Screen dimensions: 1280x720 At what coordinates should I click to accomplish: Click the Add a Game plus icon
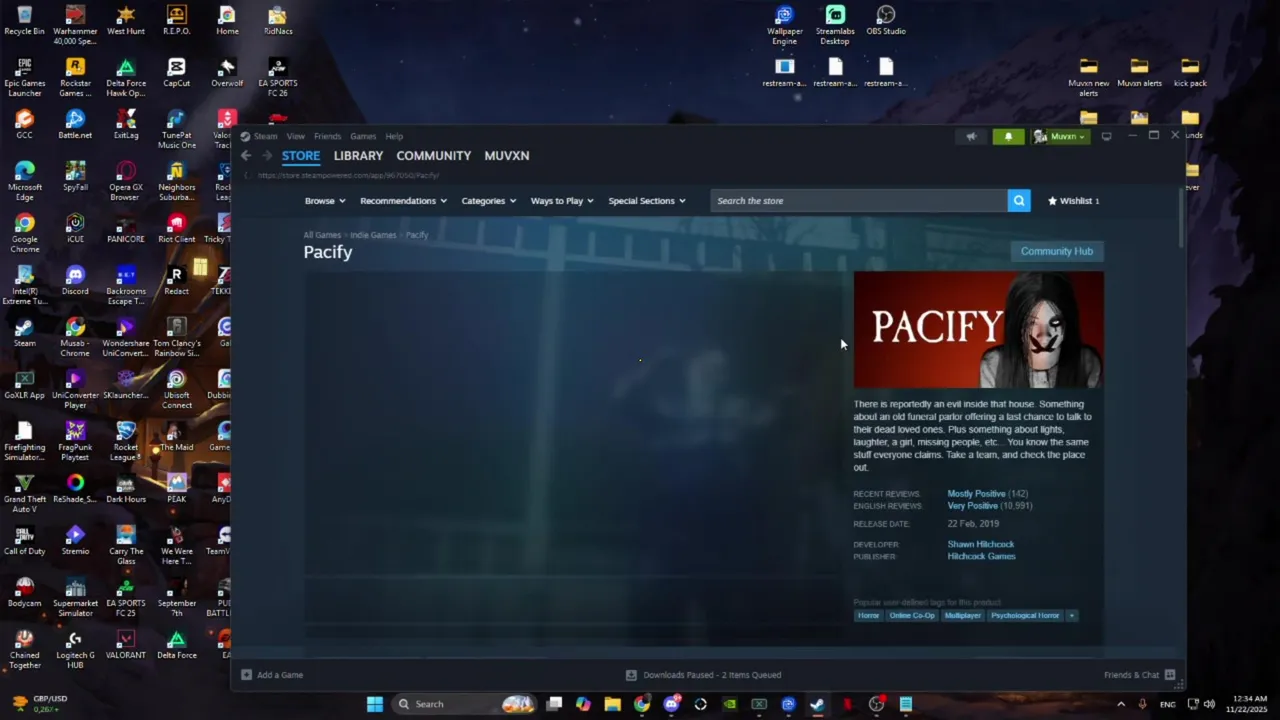tap(246, 675)
